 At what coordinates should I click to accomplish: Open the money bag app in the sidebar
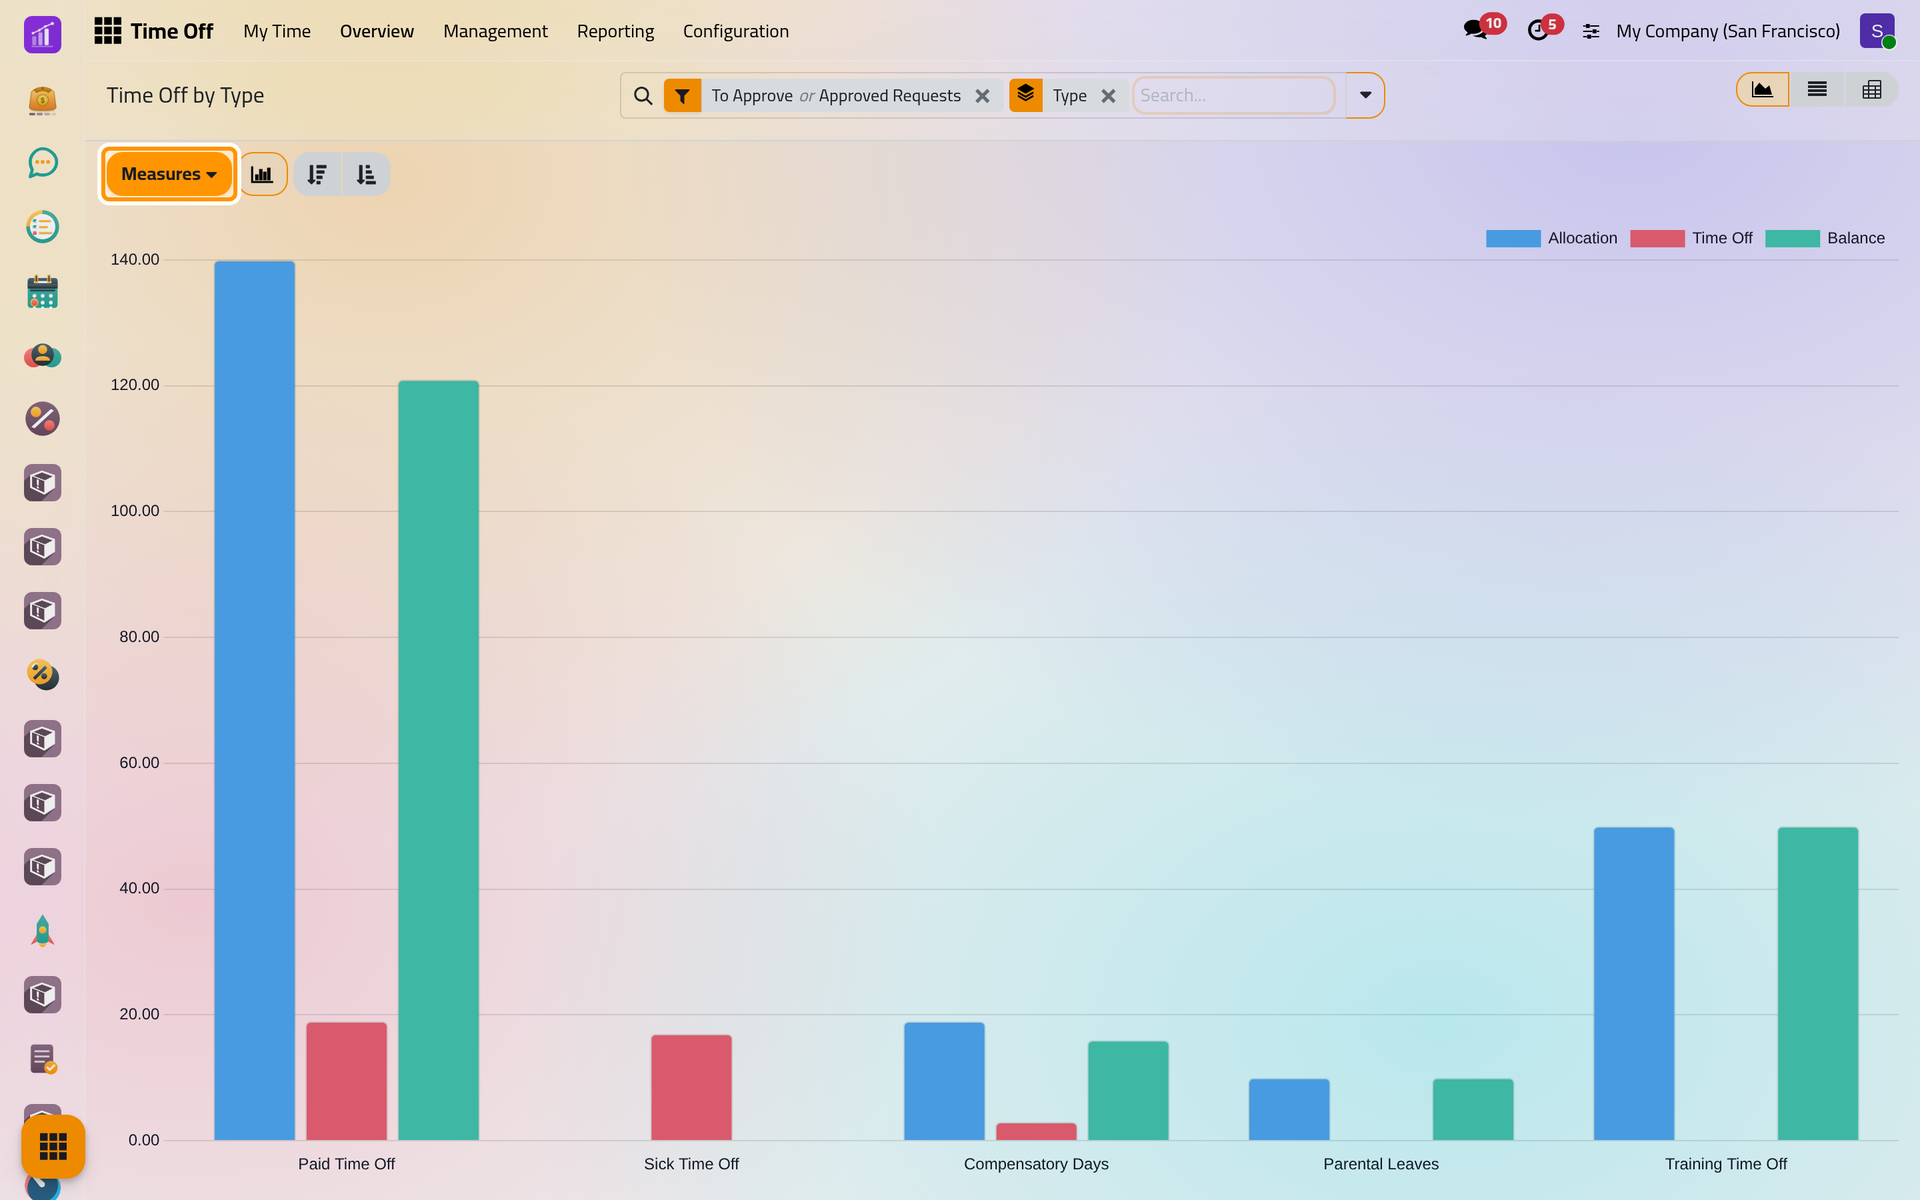pos(42,99)
